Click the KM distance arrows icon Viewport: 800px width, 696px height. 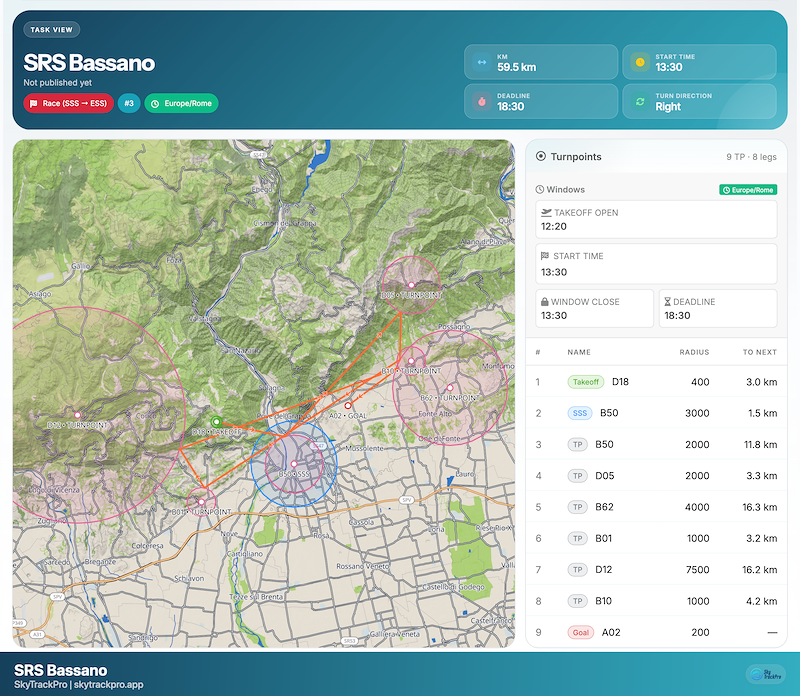pos(482,62)
